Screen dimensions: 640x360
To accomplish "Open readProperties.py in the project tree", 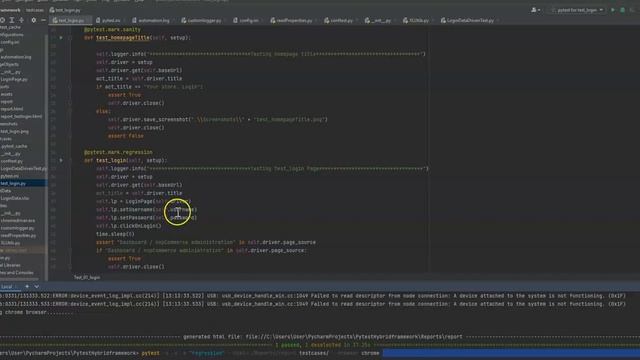I will click(18, 236).
